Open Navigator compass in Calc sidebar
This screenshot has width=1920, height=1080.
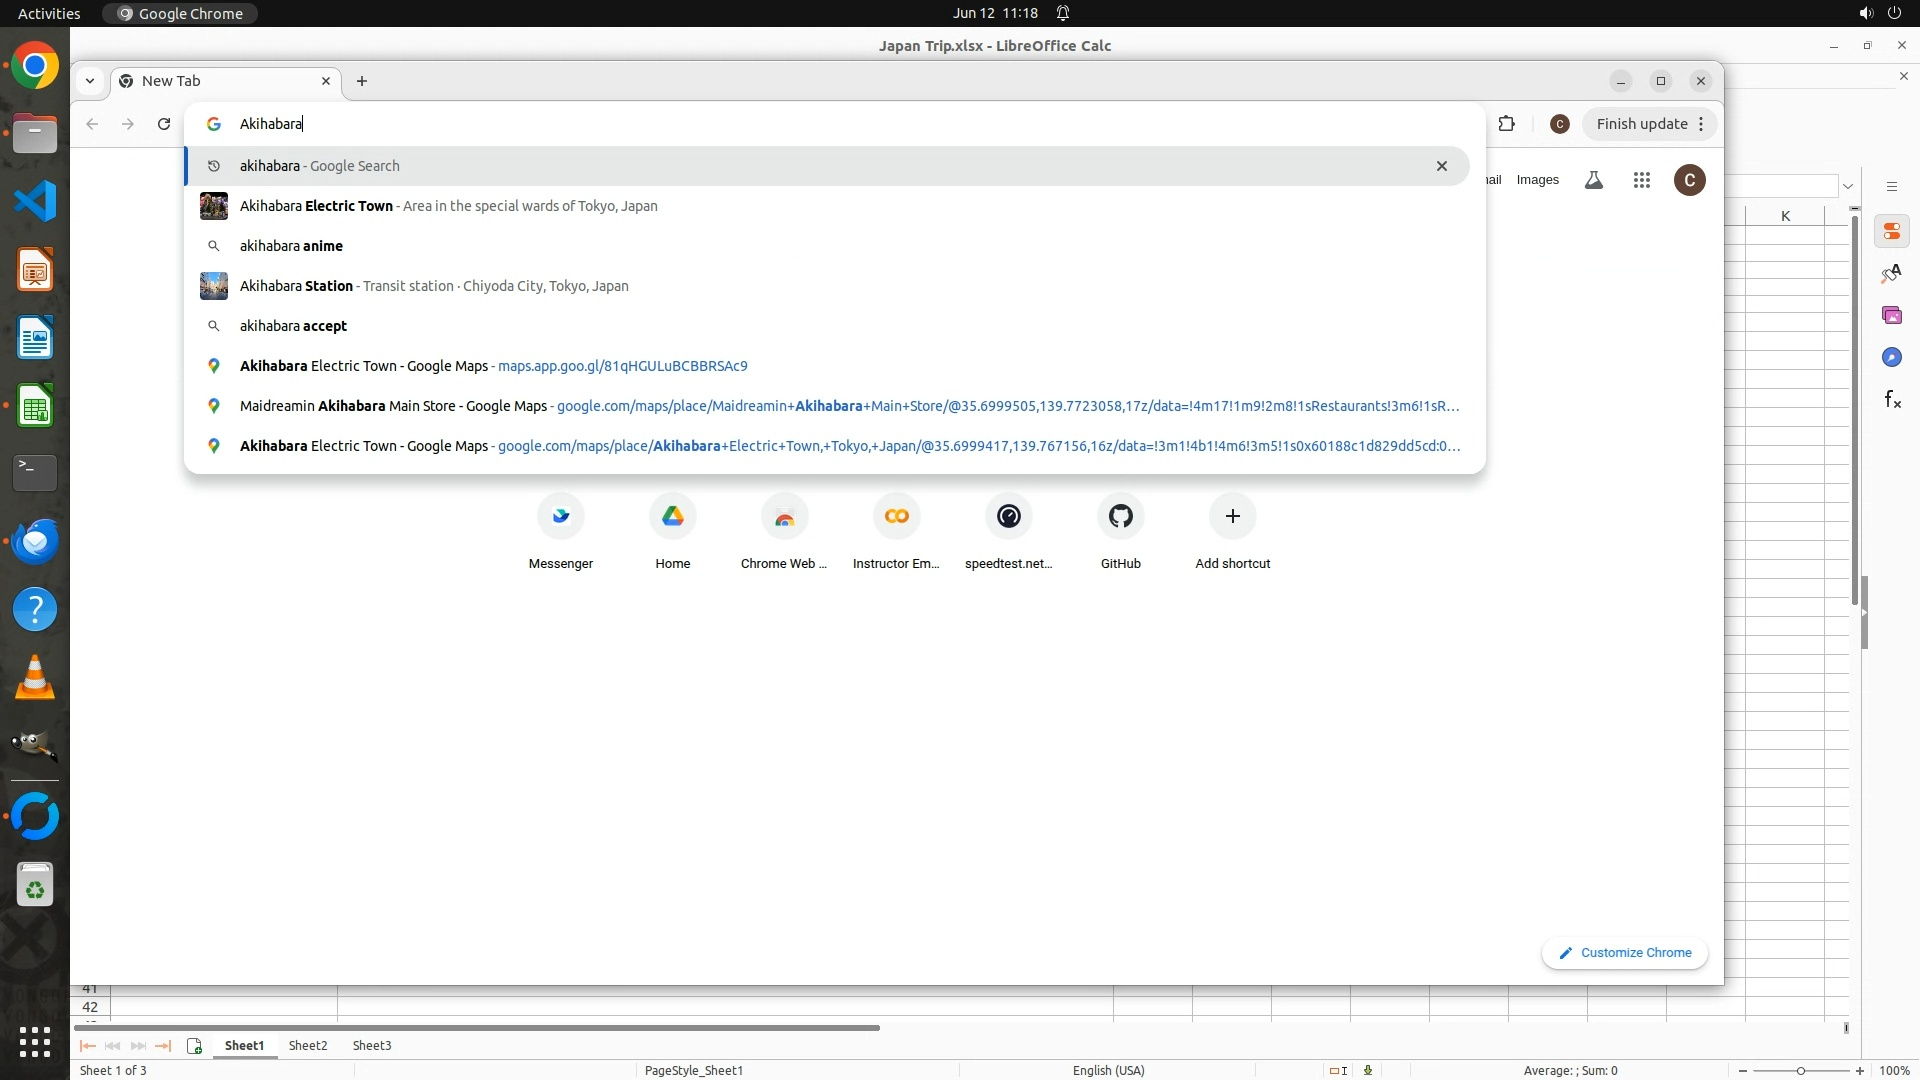tap(1892, 358)
